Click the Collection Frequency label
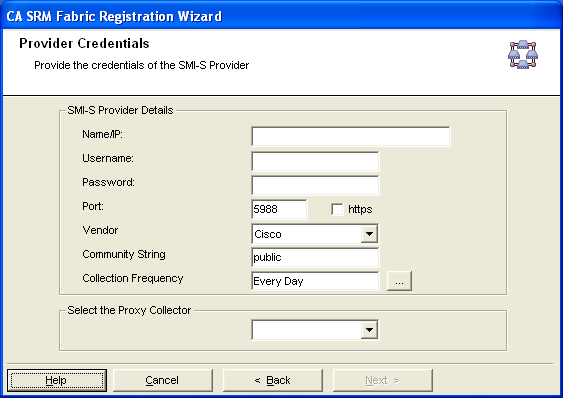Image resolution: width=563 pixels, height=398 pixels. 133,278
